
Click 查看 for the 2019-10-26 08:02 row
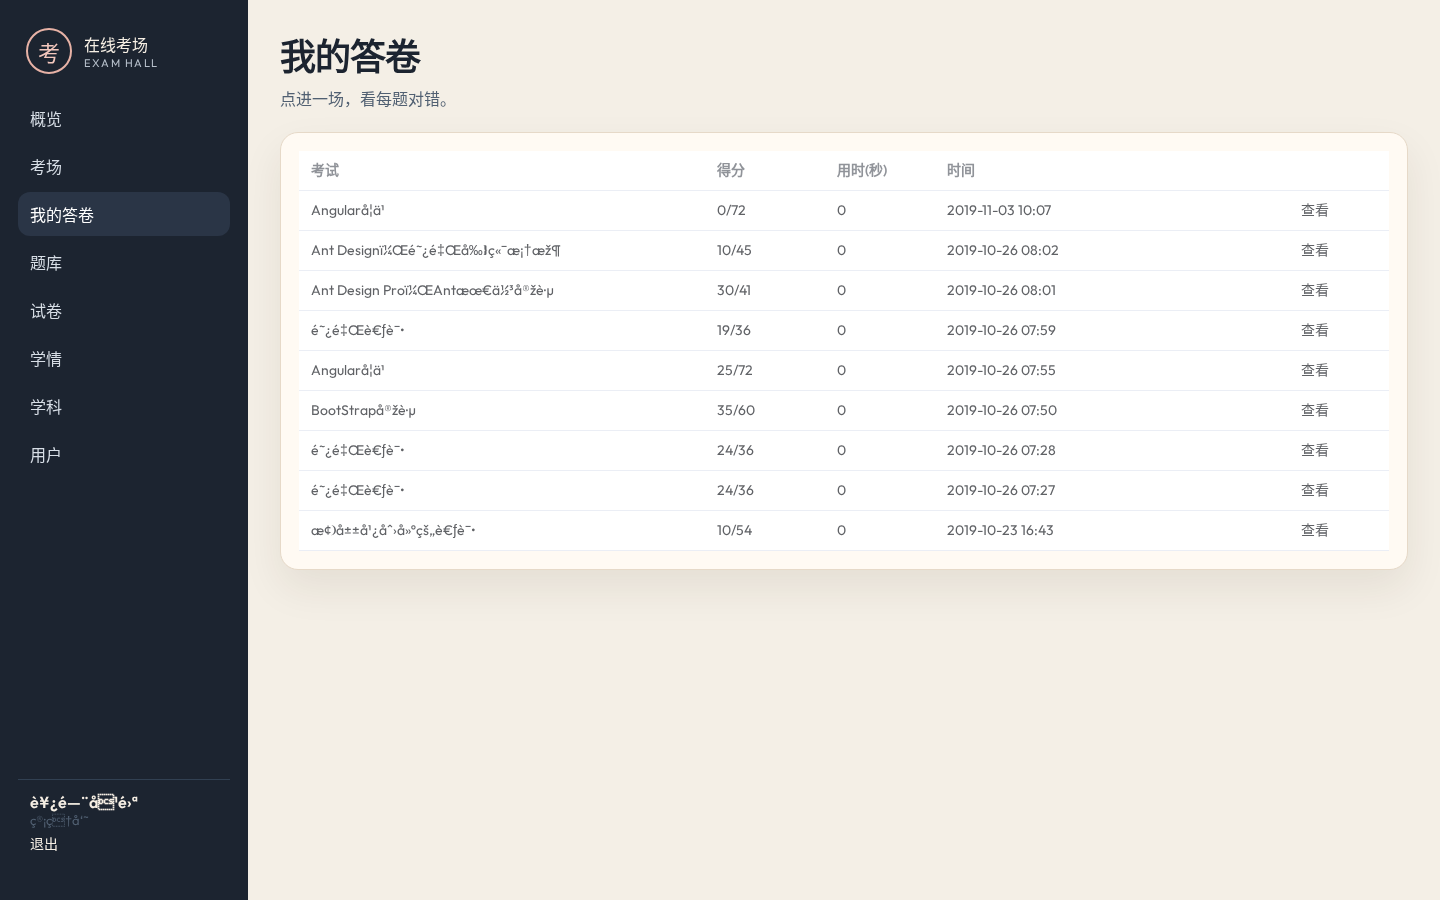[x=1314, y=250]
